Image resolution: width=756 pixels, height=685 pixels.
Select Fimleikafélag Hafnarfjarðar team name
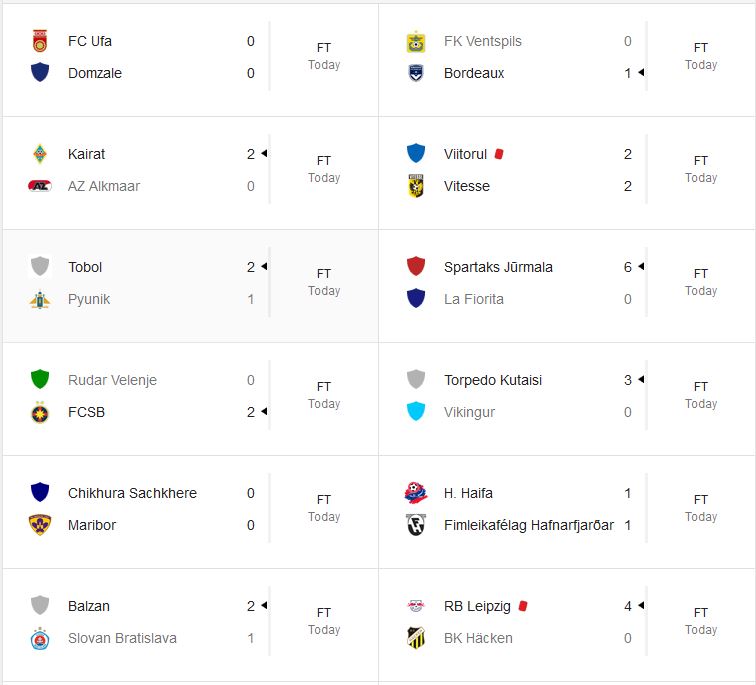click(529, 525)
